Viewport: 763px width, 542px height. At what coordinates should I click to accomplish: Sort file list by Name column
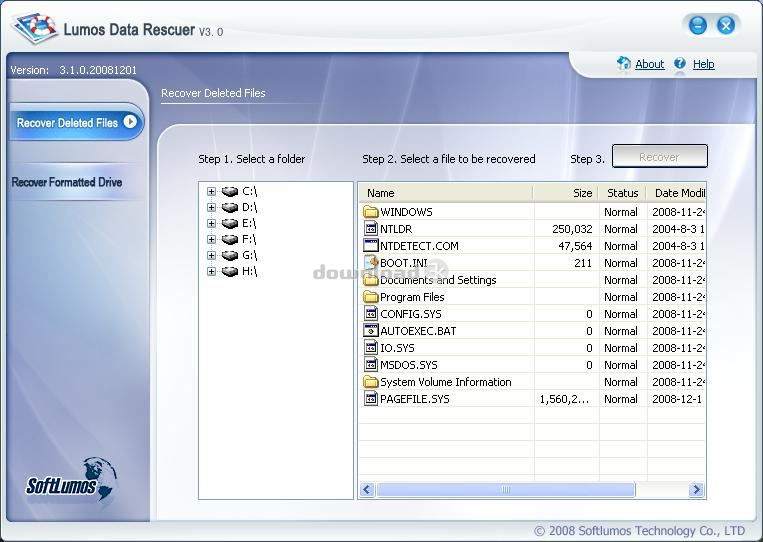click(x=446, y=193)
